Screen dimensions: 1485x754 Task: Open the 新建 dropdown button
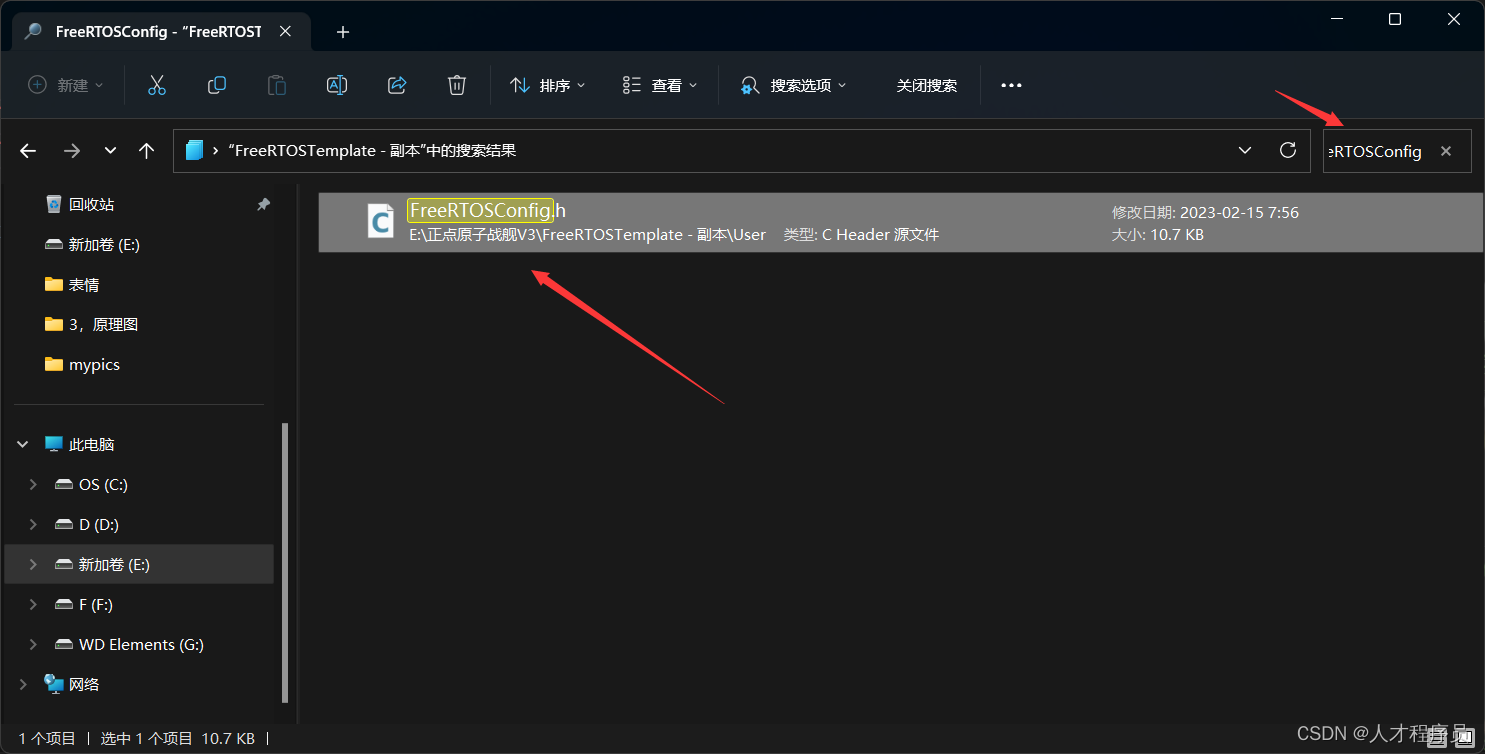[x=66, y=85]
